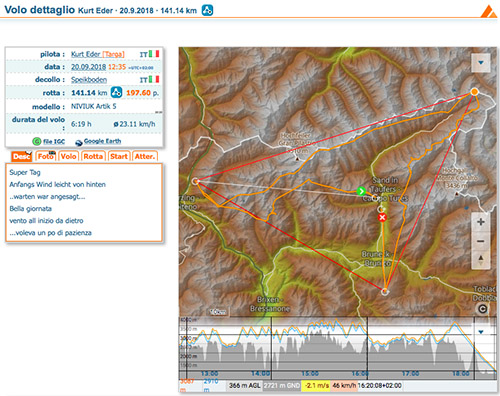Click the map copyright C icon

(x=482, y=309)
